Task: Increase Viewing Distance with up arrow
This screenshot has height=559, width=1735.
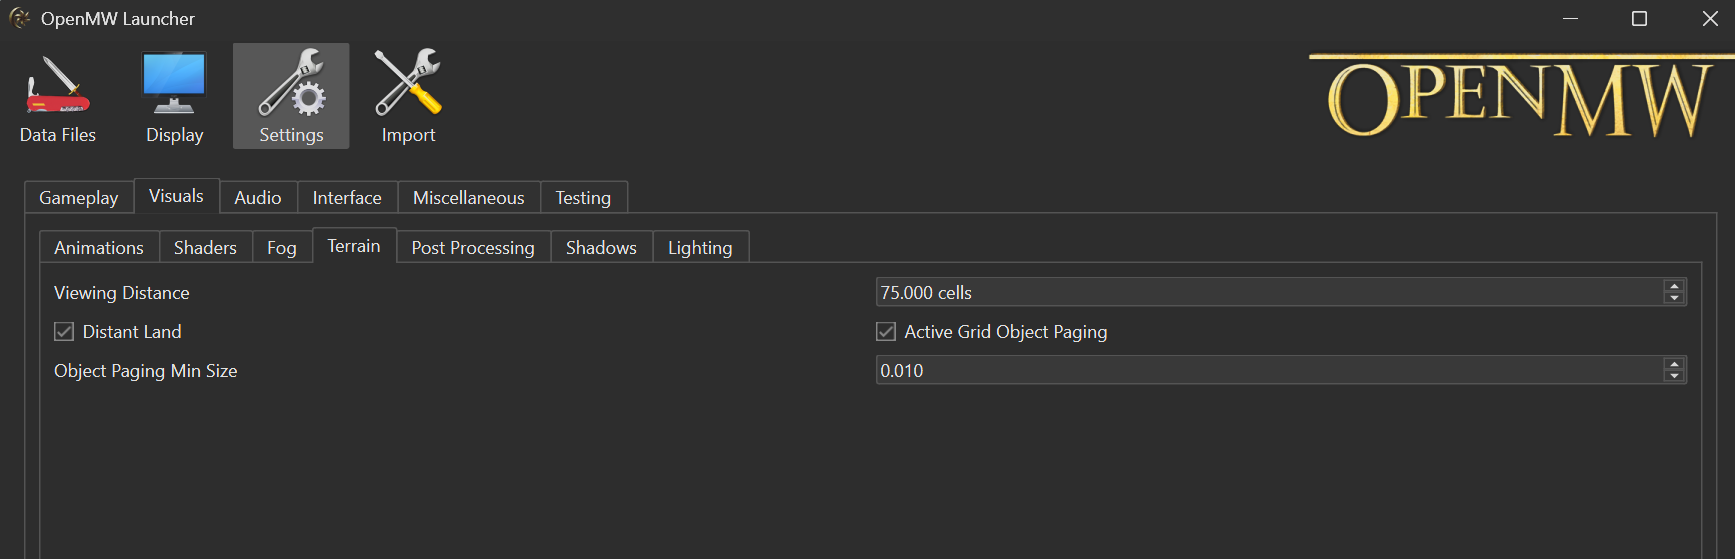Action: click(x=1674, y=286)
